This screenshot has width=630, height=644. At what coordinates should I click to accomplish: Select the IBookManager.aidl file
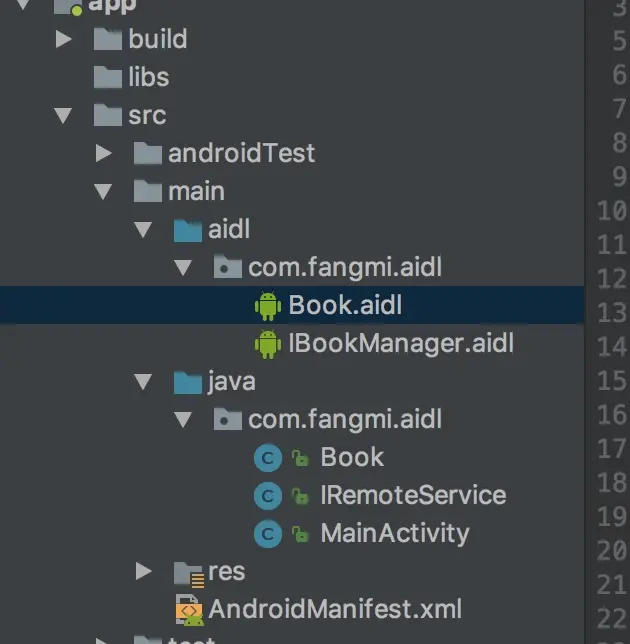(400, 344)
